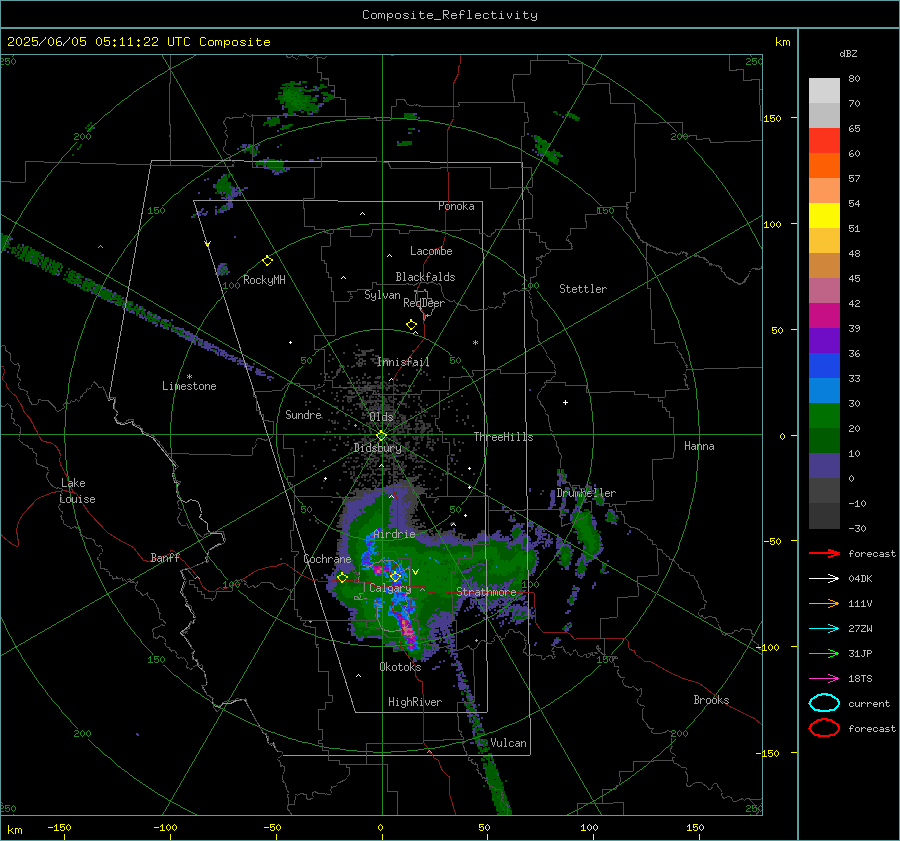Click the magenta 18TS arrow legend icon
This screenshot has height=841, width=900.
pos(824,679)
